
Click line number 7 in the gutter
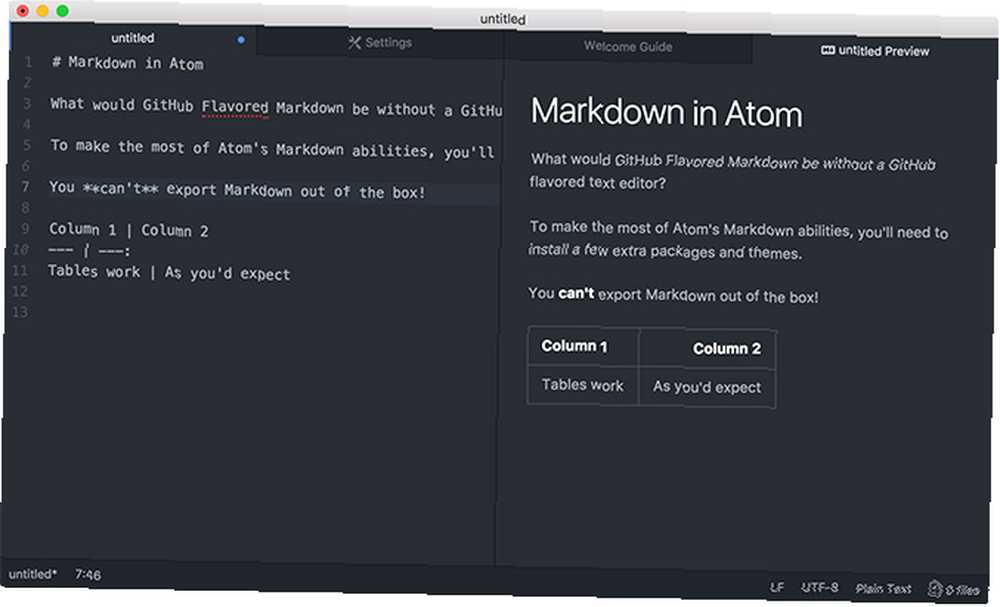click(26, 186)
